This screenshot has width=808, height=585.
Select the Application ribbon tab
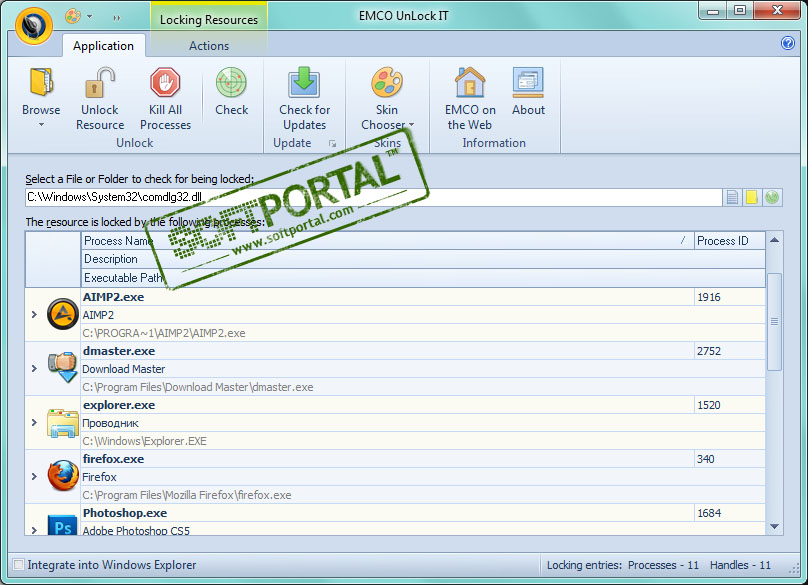[103, 45]
